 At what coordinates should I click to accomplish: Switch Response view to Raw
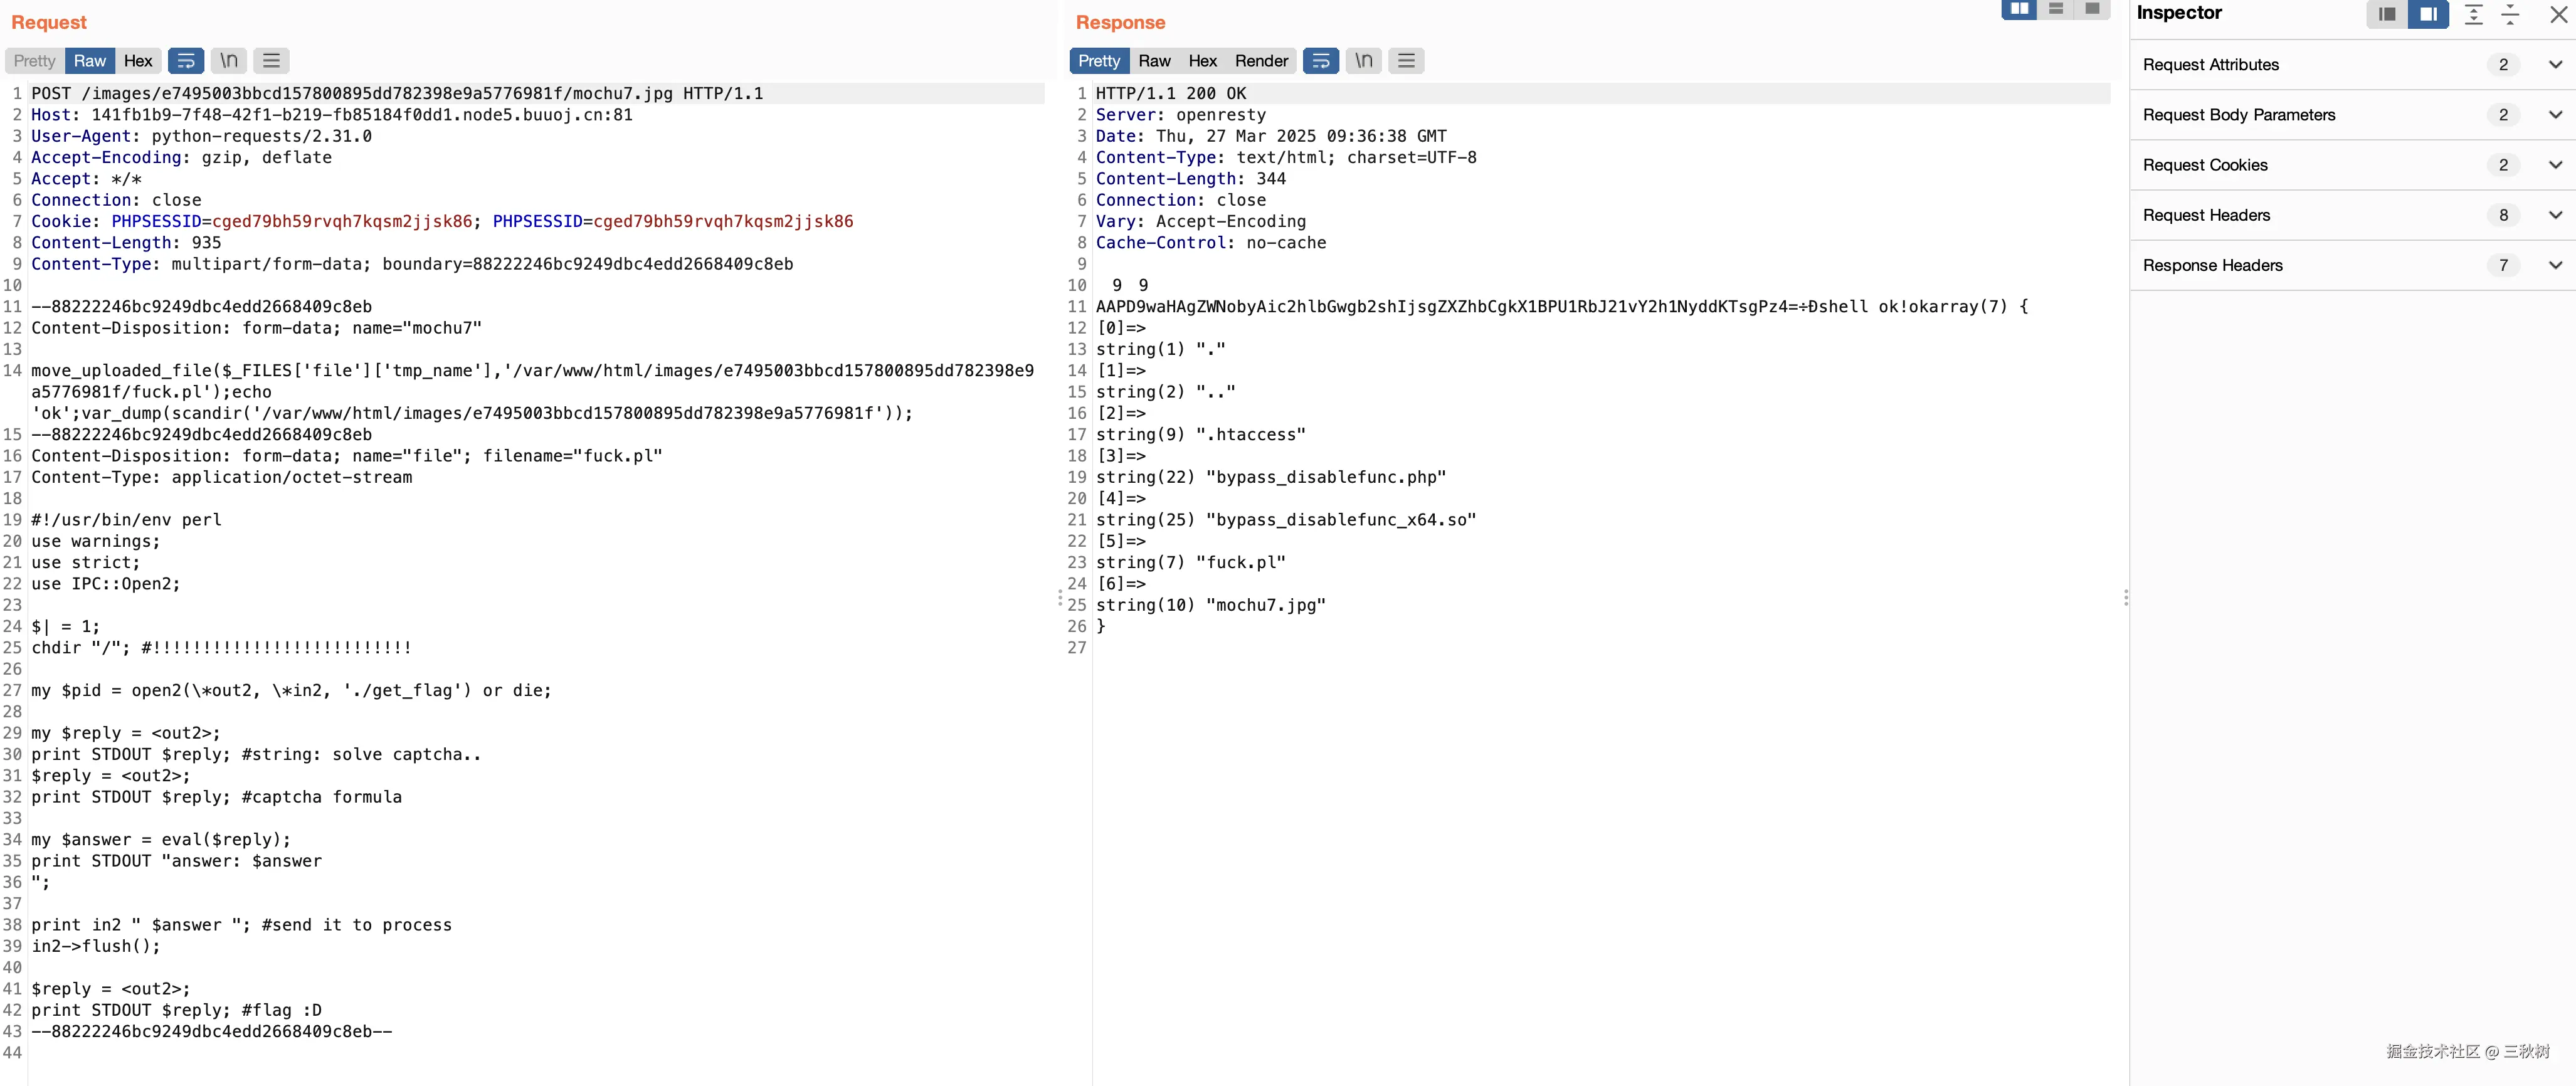(1154, 61)
